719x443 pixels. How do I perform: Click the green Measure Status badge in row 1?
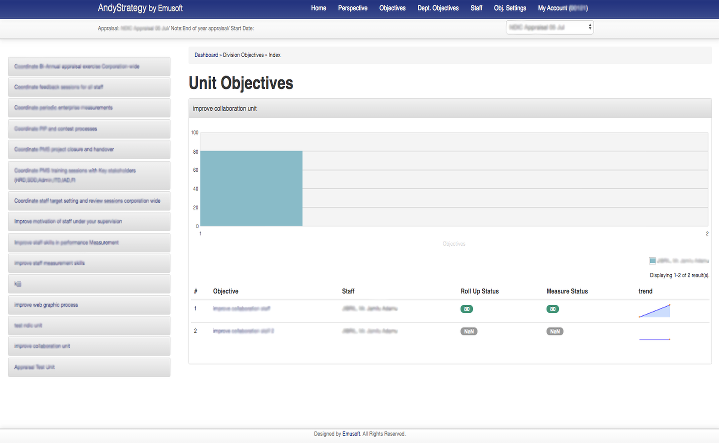click(x=553, y=309)
